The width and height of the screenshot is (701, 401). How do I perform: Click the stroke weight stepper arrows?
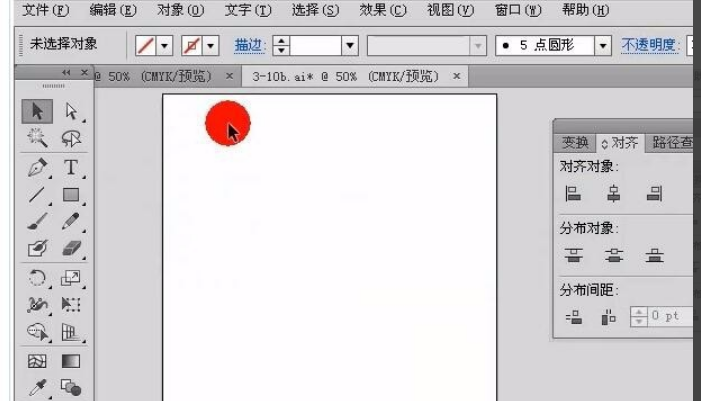point(281,46)
